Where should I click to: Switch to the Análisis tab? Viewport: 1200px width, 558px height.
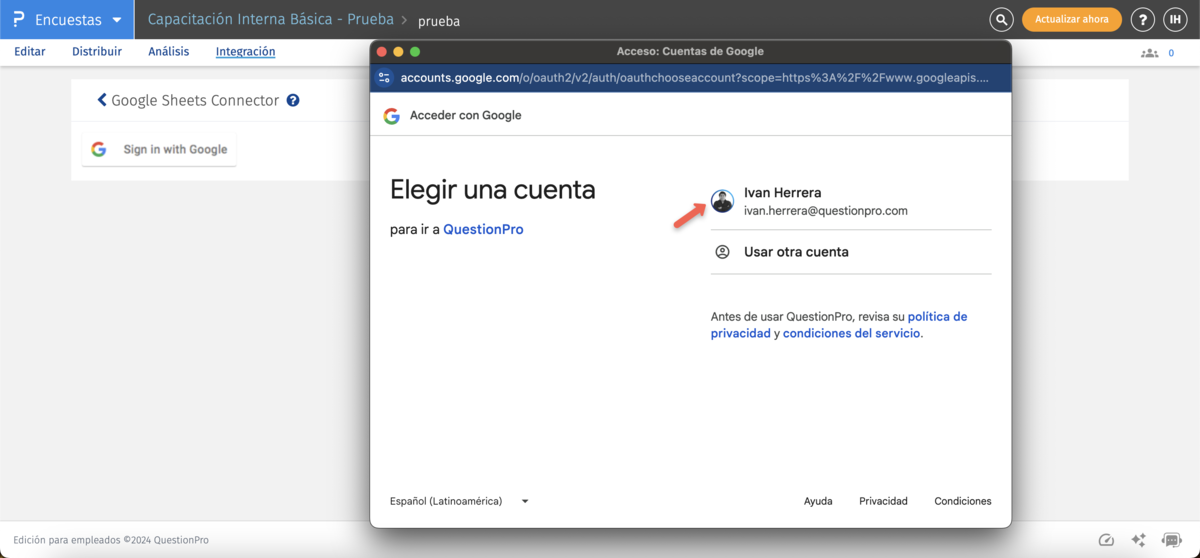[x=168, y=52]
